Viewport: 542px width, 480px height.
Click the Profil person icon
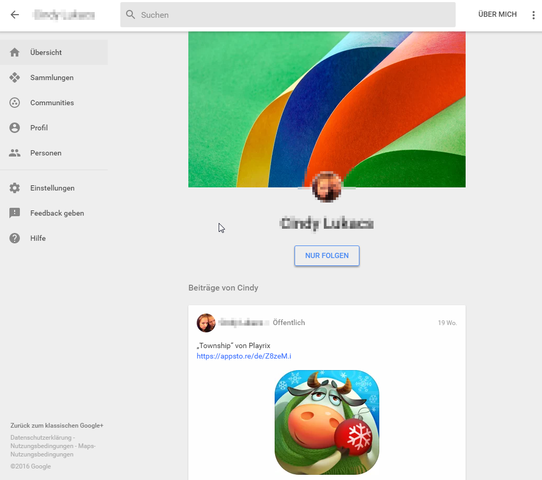15,128
